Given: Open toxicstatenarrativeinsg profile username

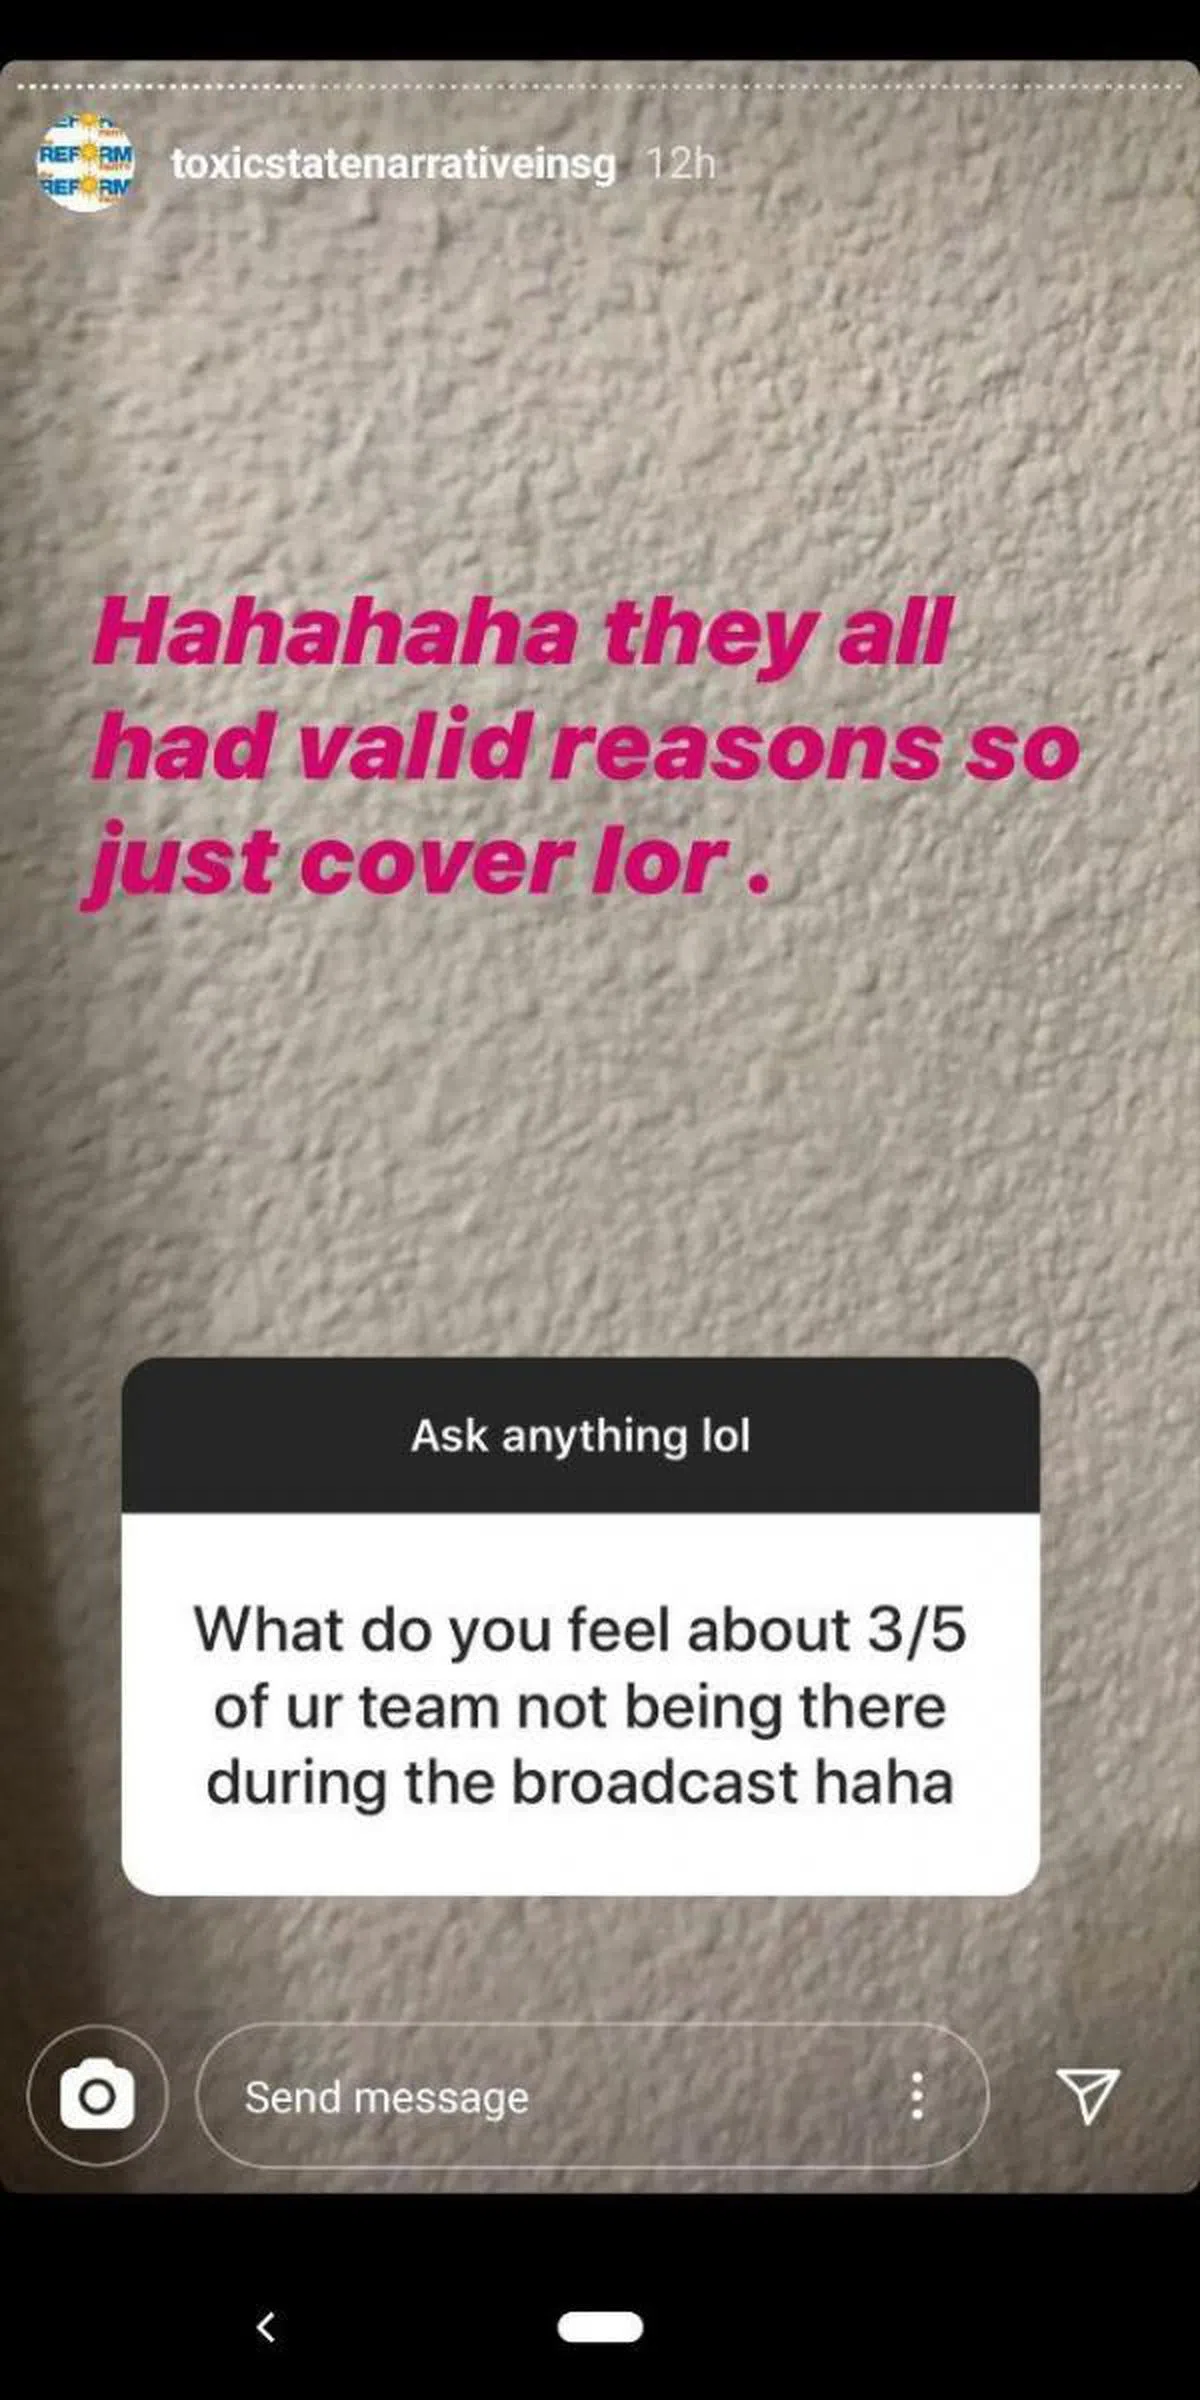Looking at the screenshot, I should (393, 163).
